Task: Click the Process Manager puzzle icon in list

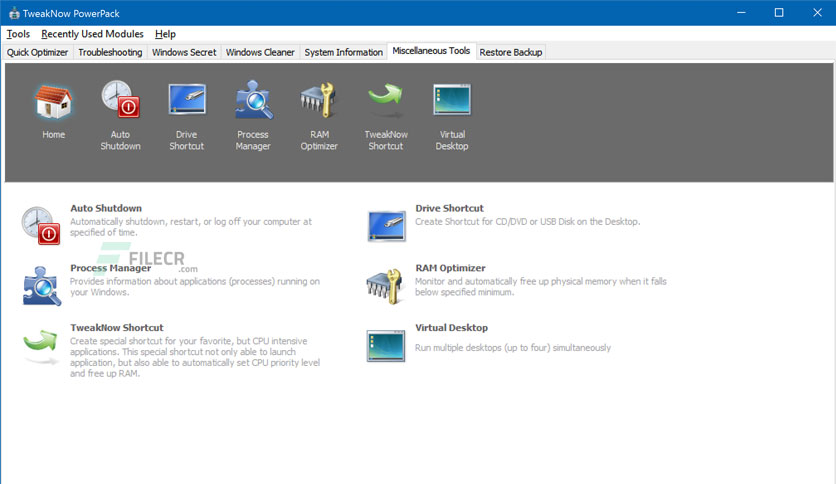Action: coord(42,286)
